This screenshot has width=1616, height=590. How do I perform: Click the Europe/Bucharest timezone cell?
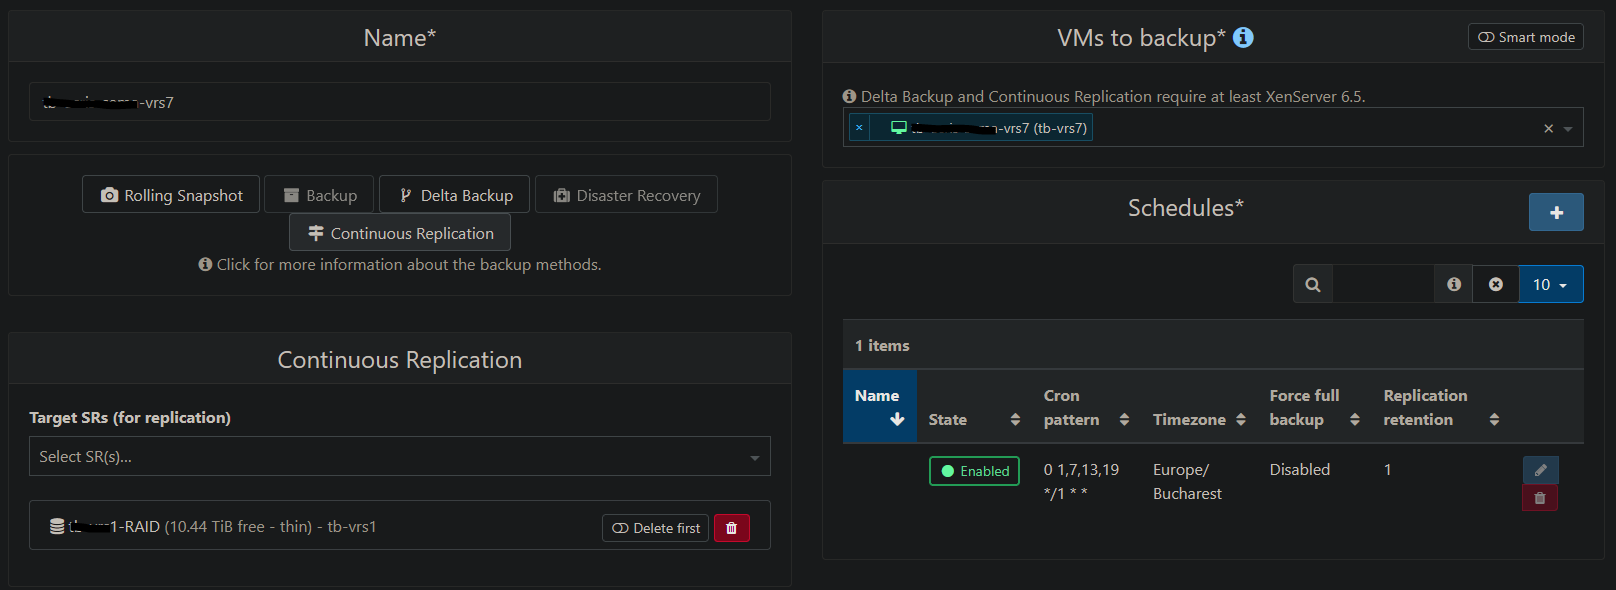pyautogui.click(x=1187, y=482)
